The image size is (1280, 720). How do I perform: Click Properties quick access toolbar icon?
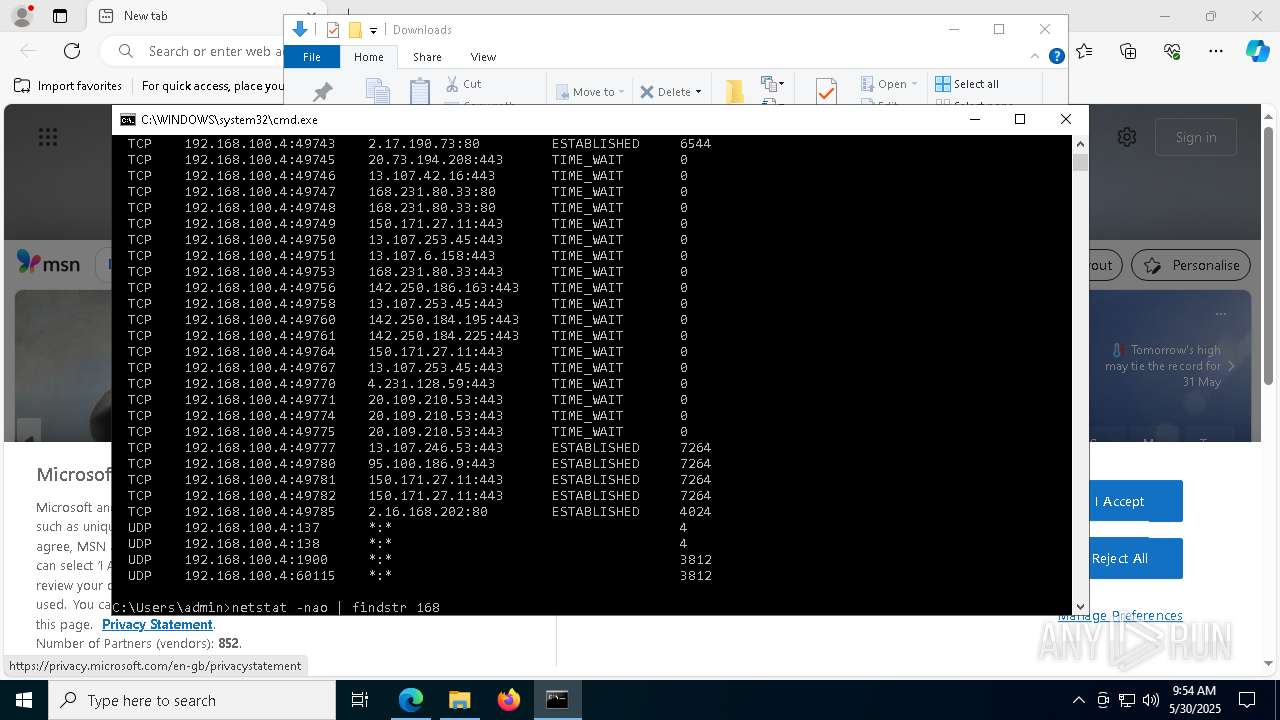coord(333,30)
